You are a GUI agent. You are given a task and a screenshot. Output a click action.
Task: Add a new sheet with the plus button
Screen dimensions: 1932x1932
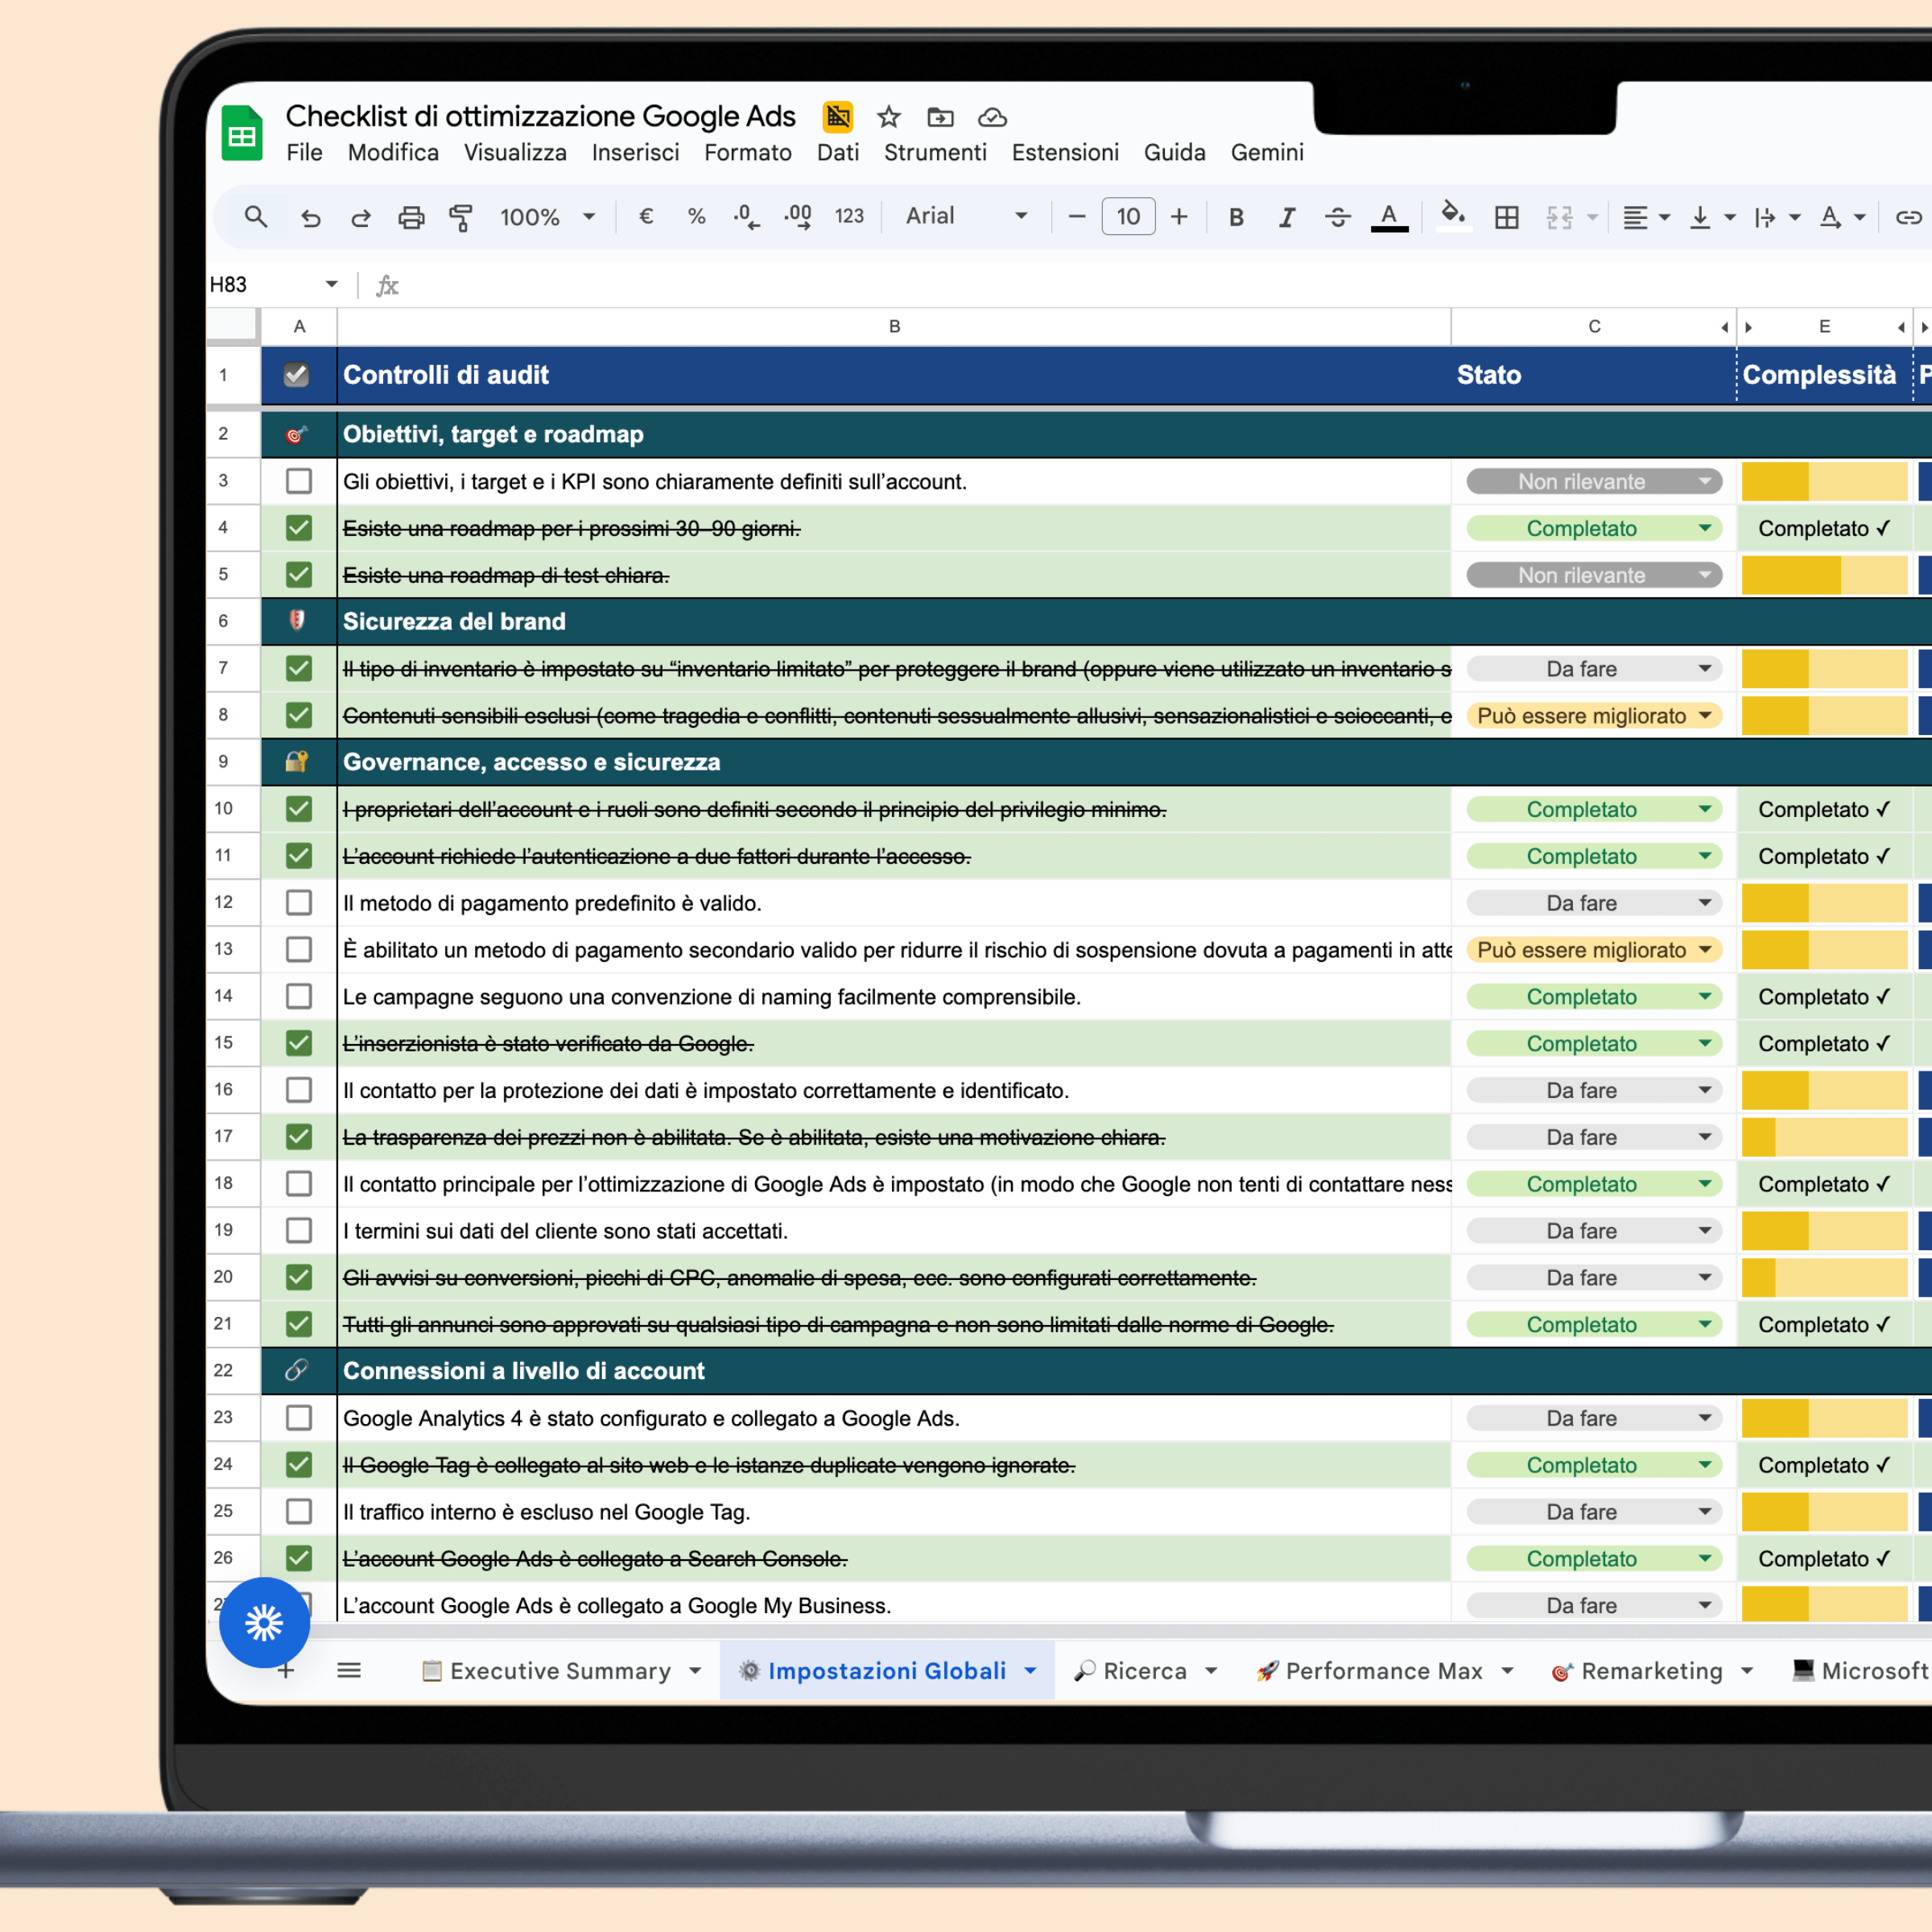[x=286, y=1670]
